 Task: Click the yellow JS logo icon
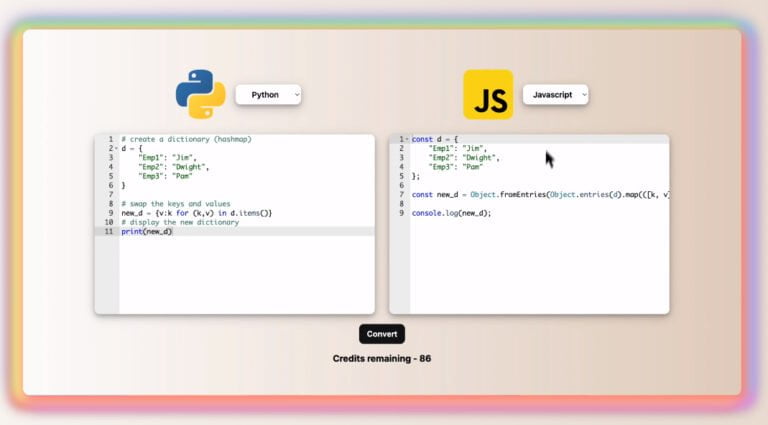point(488,94)
